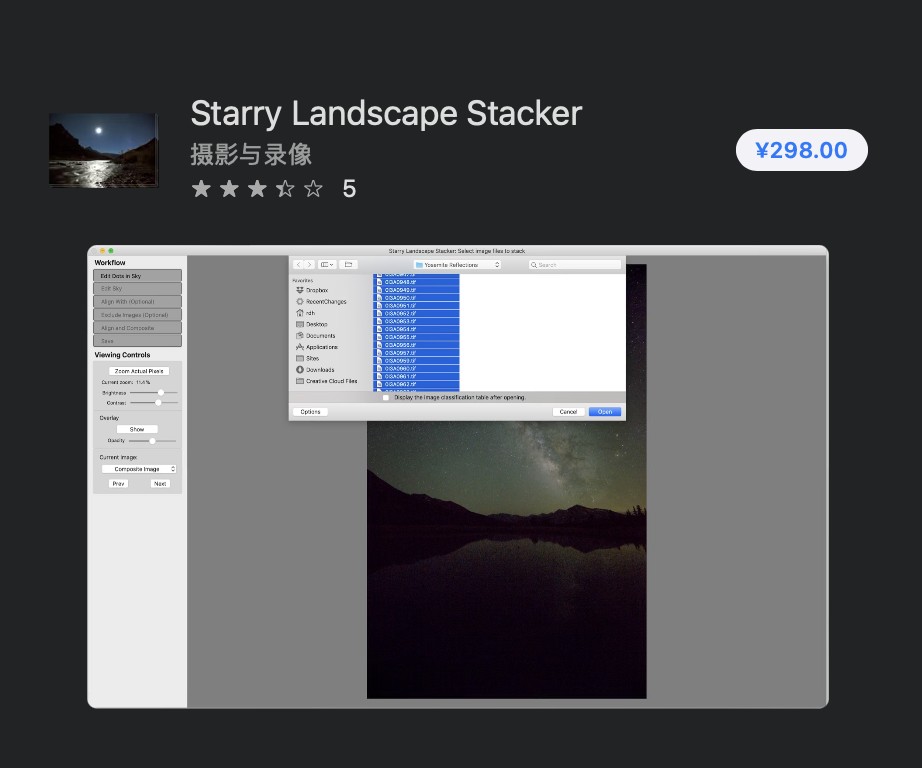Select Desktop in Favorites sidebar
The width and height of the screenshot is (922, 768).
pos(312,324)
